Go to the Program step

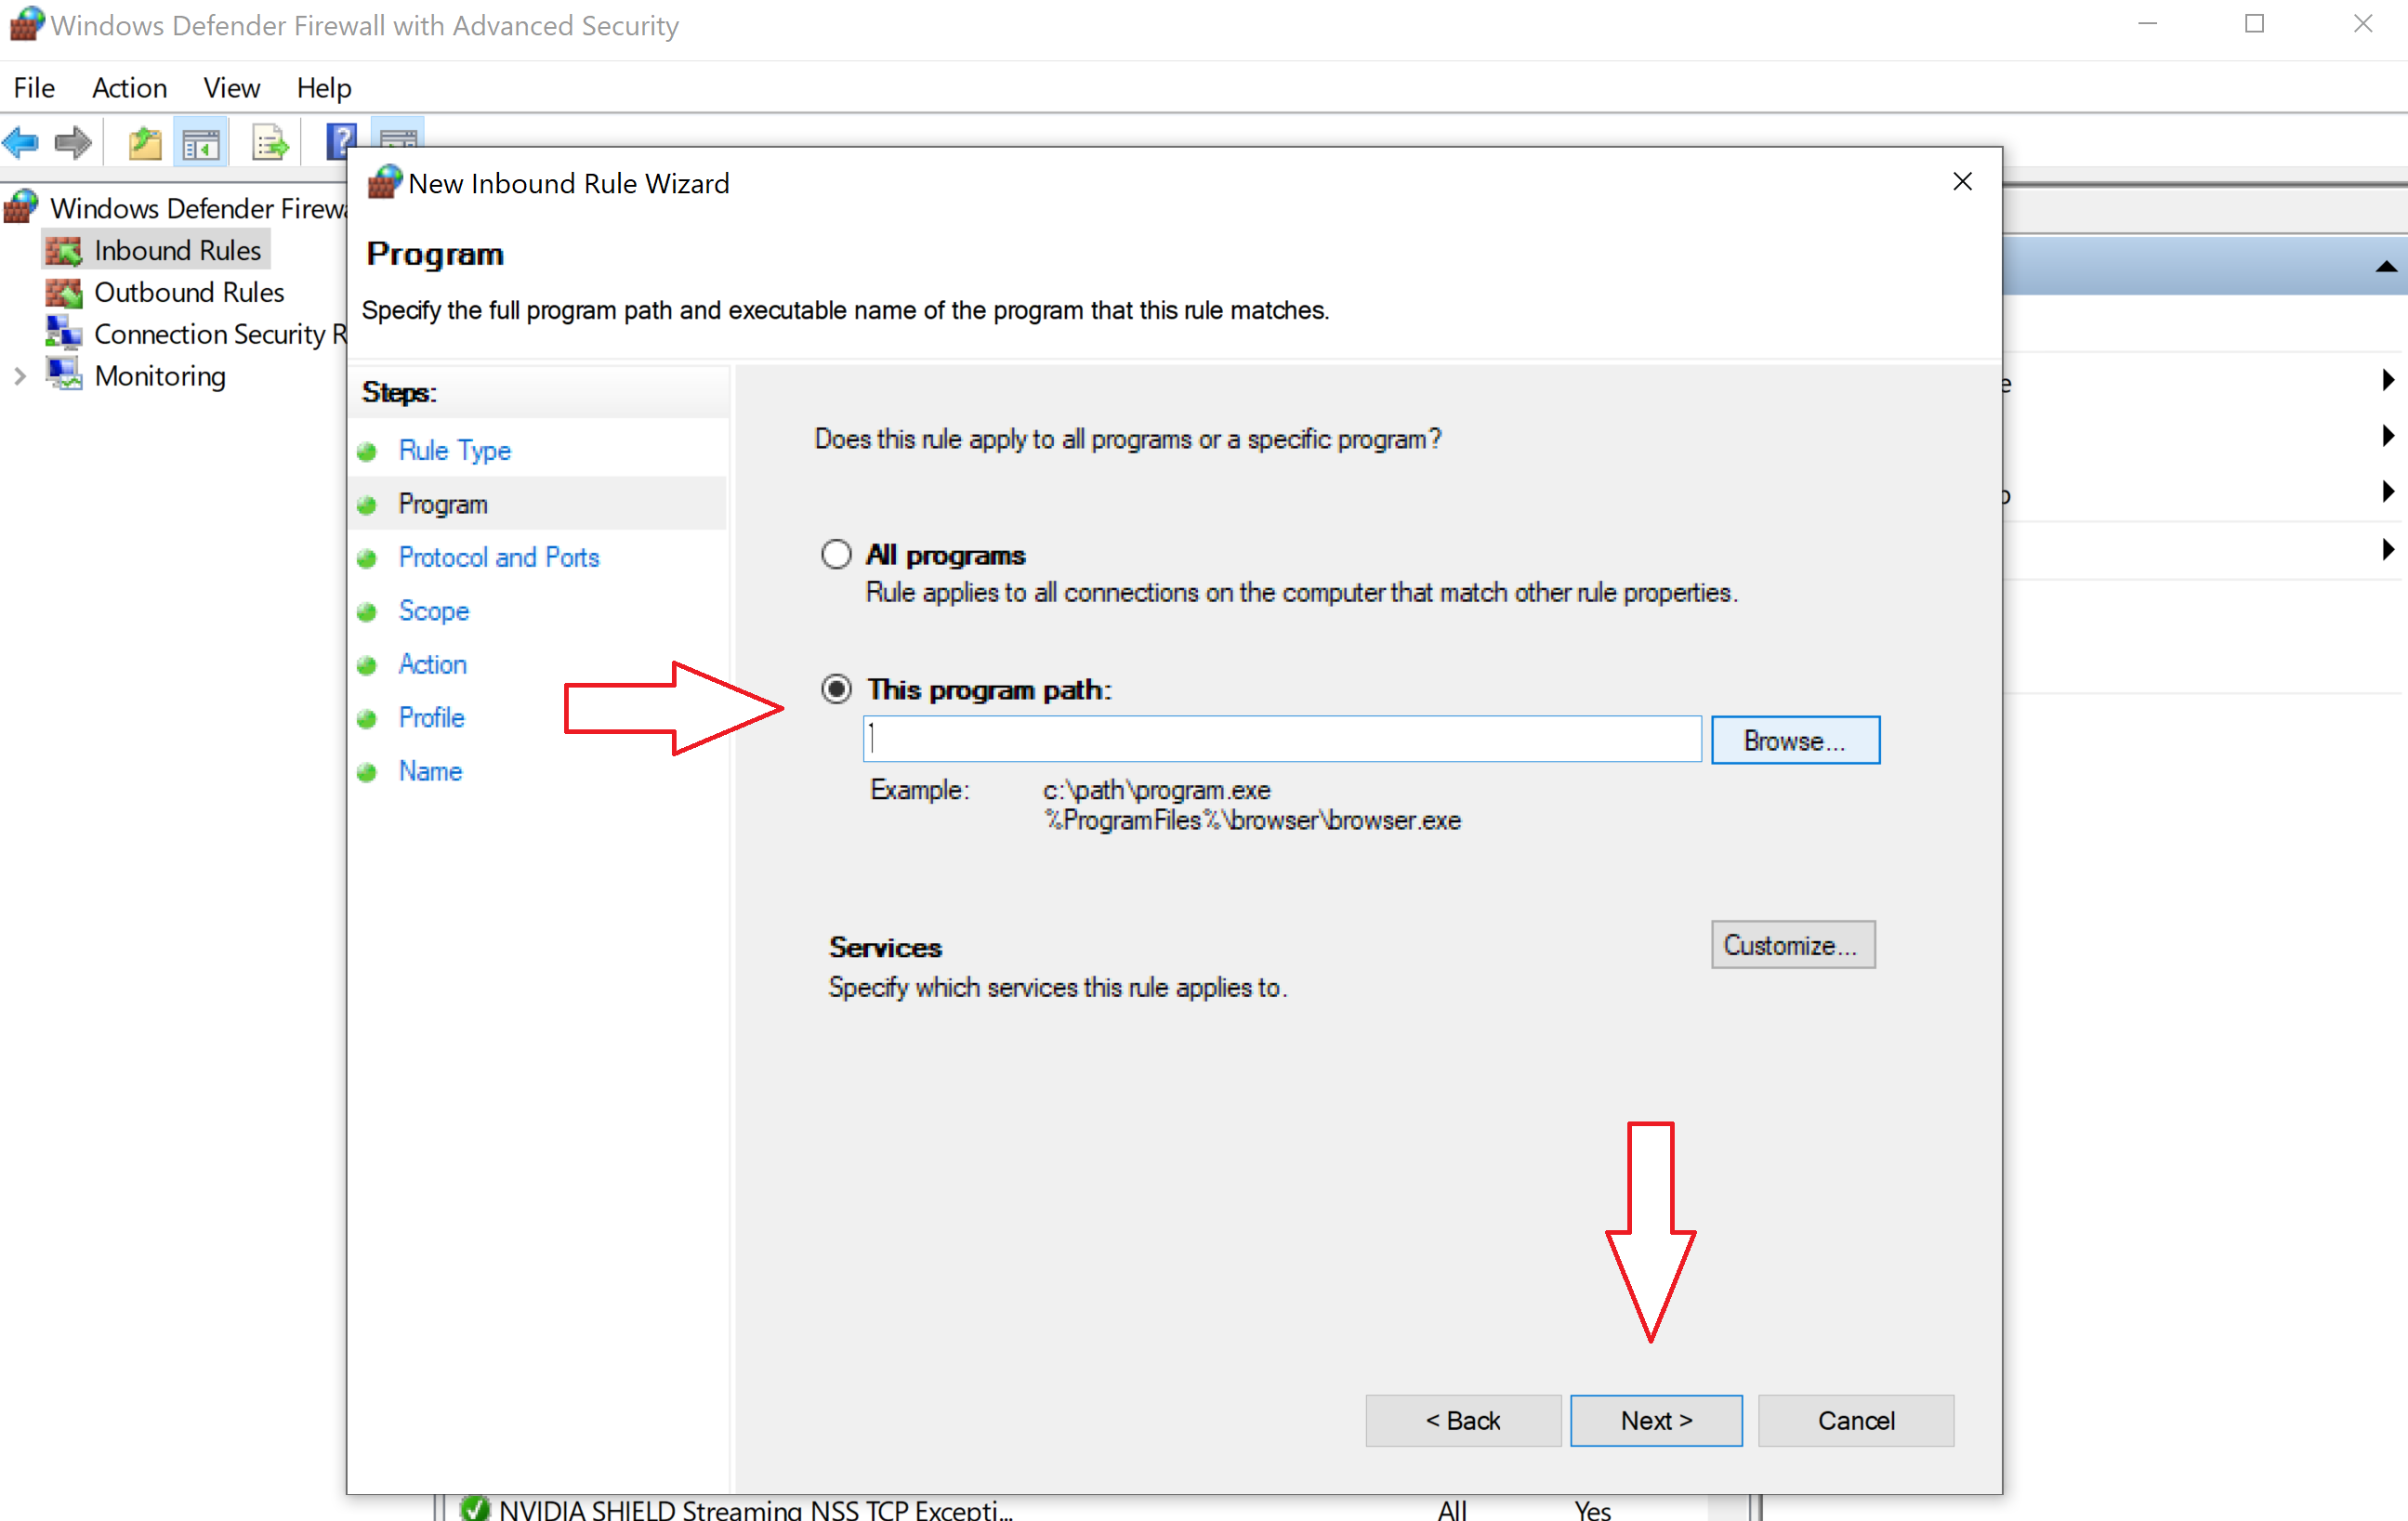point(442,503)
